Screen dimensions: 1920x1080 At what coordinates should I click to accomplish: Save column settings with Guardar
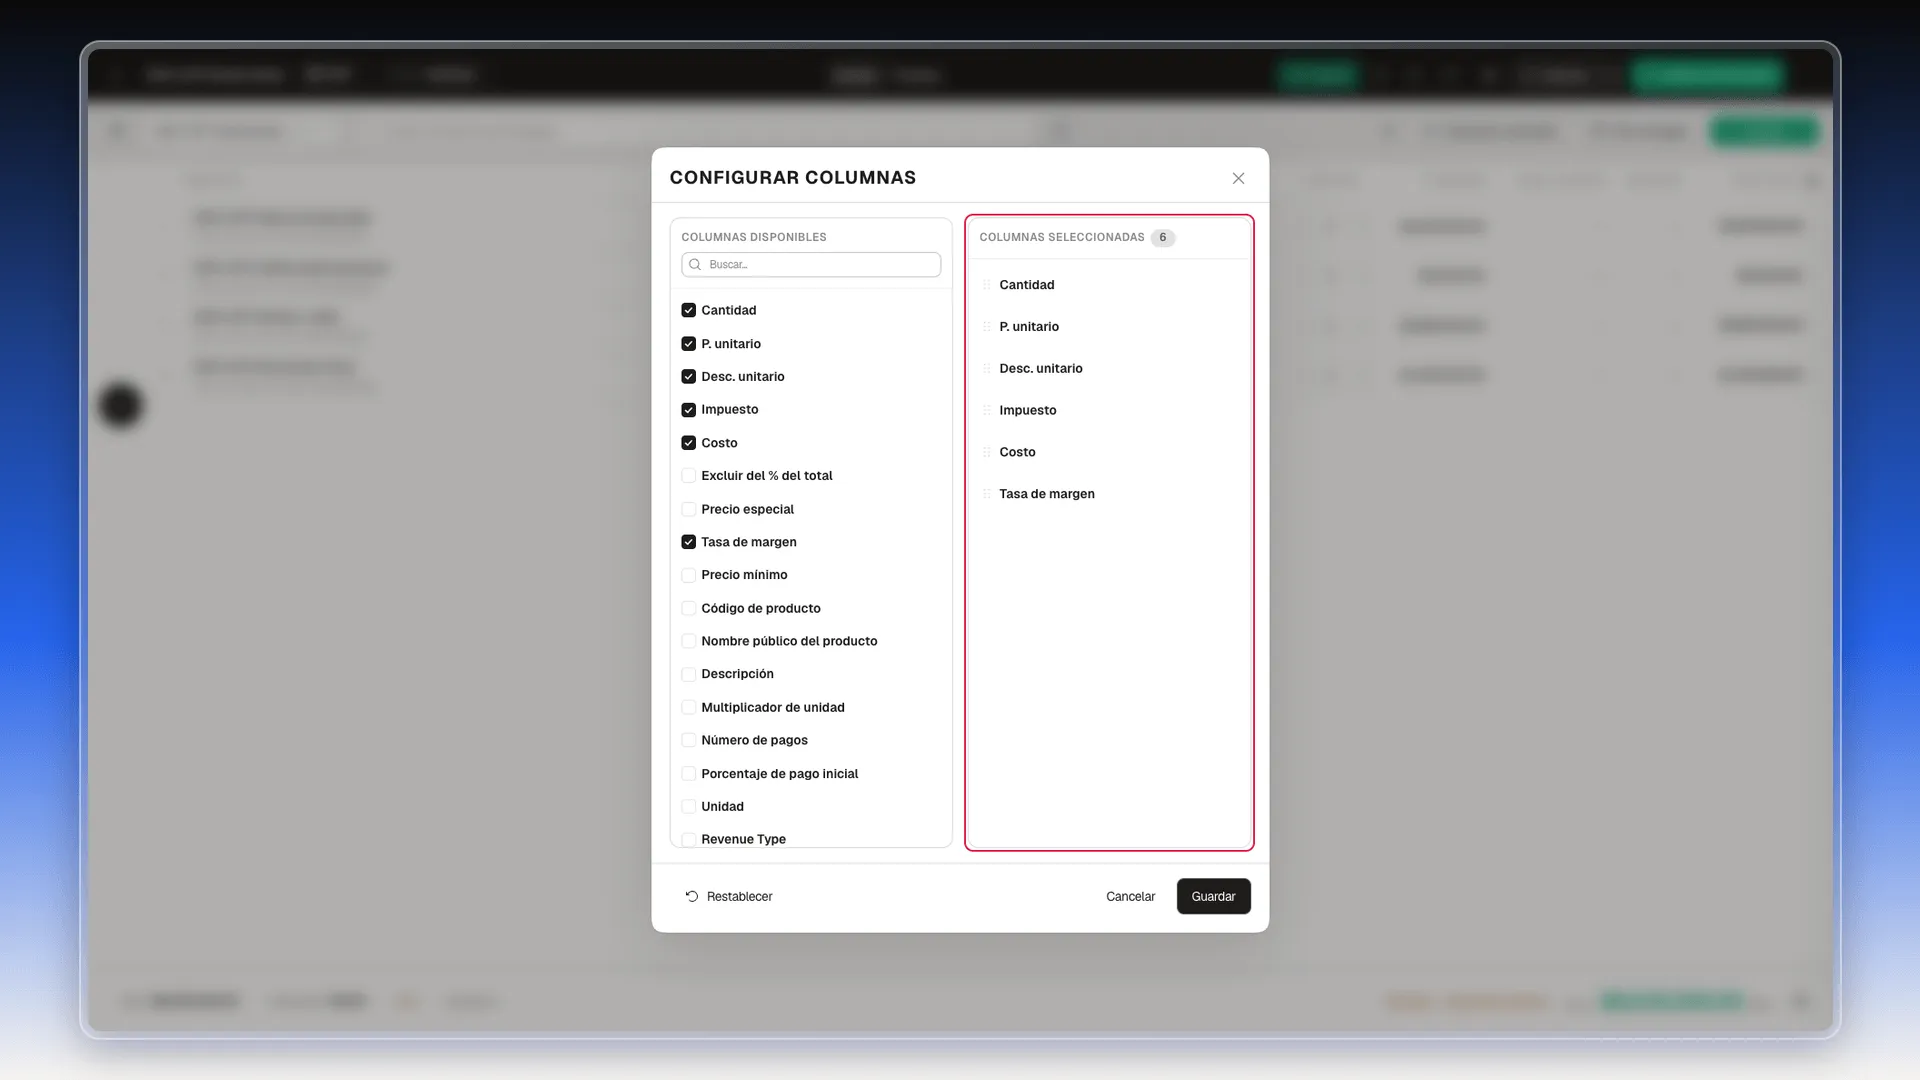[x=1213, y=896]
